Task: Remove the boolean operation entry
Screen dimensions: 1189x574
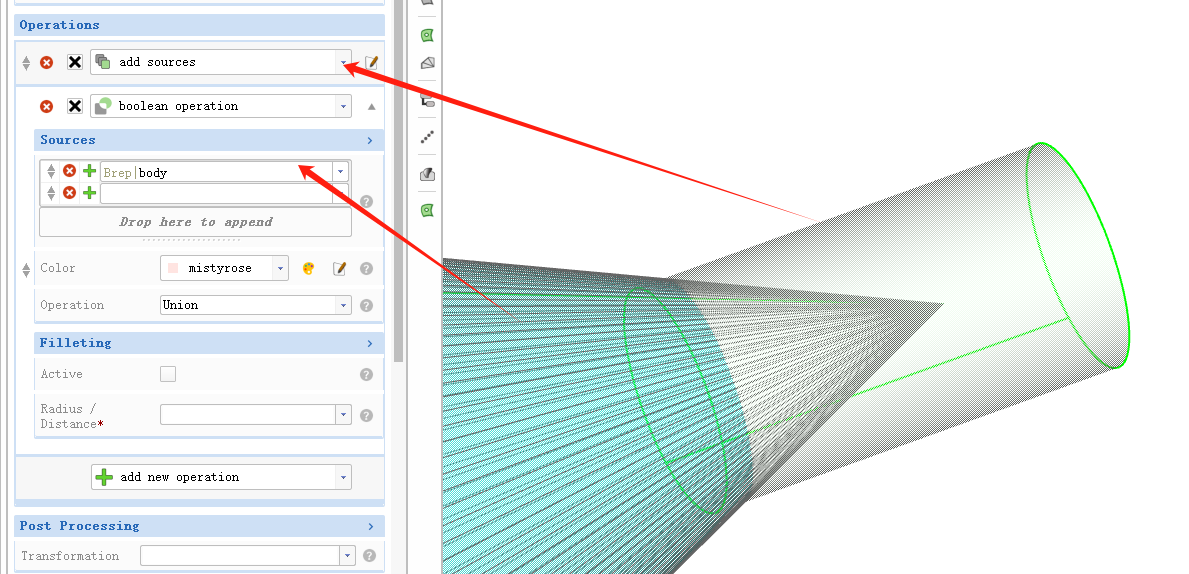Action: [x=46, y=106]
